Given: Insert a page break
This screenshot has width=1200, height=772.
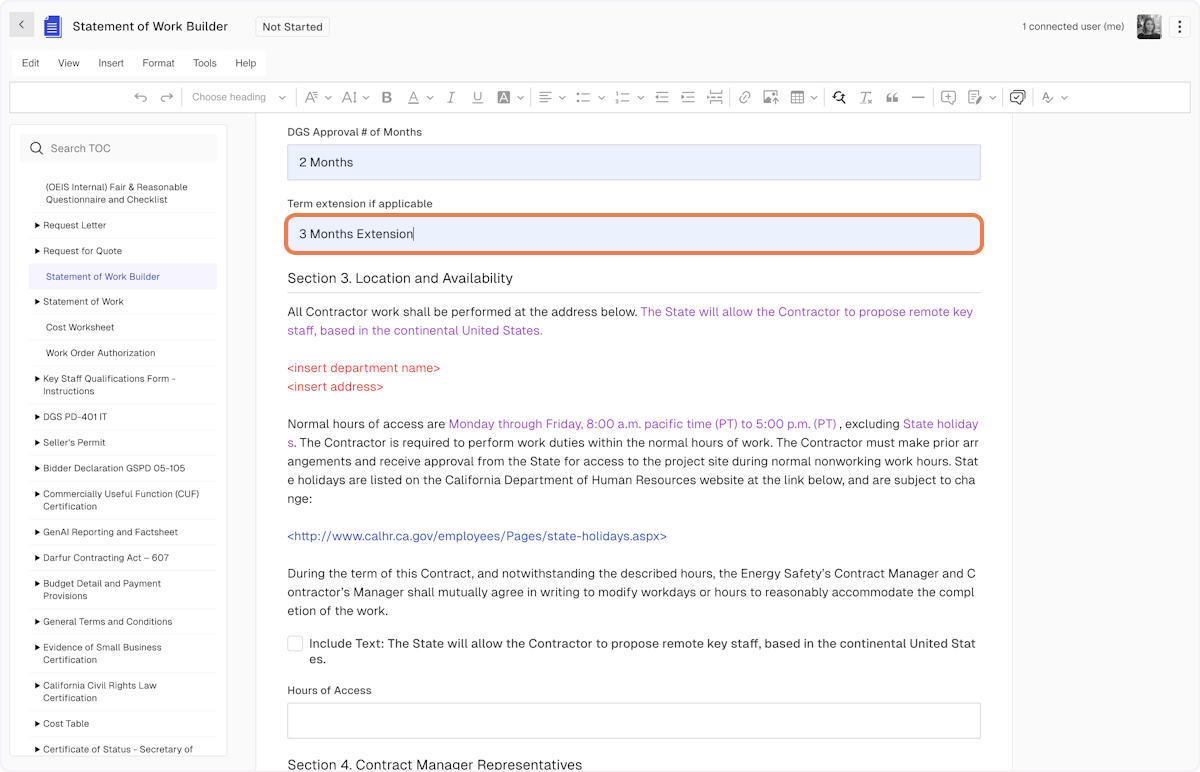Looking at the screenshot, I should [x=715, y=97].
